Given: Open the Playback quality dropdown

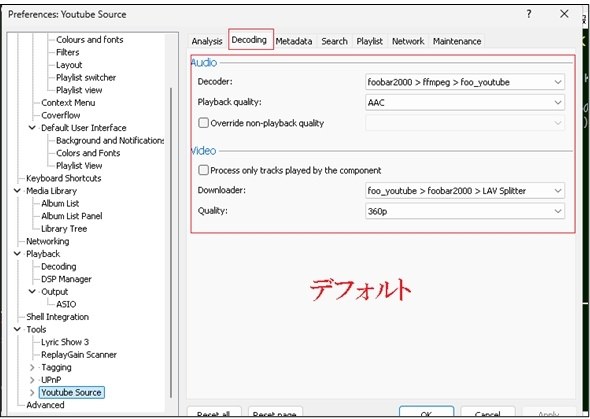Looking at the screenshot, I should [465, 102].
